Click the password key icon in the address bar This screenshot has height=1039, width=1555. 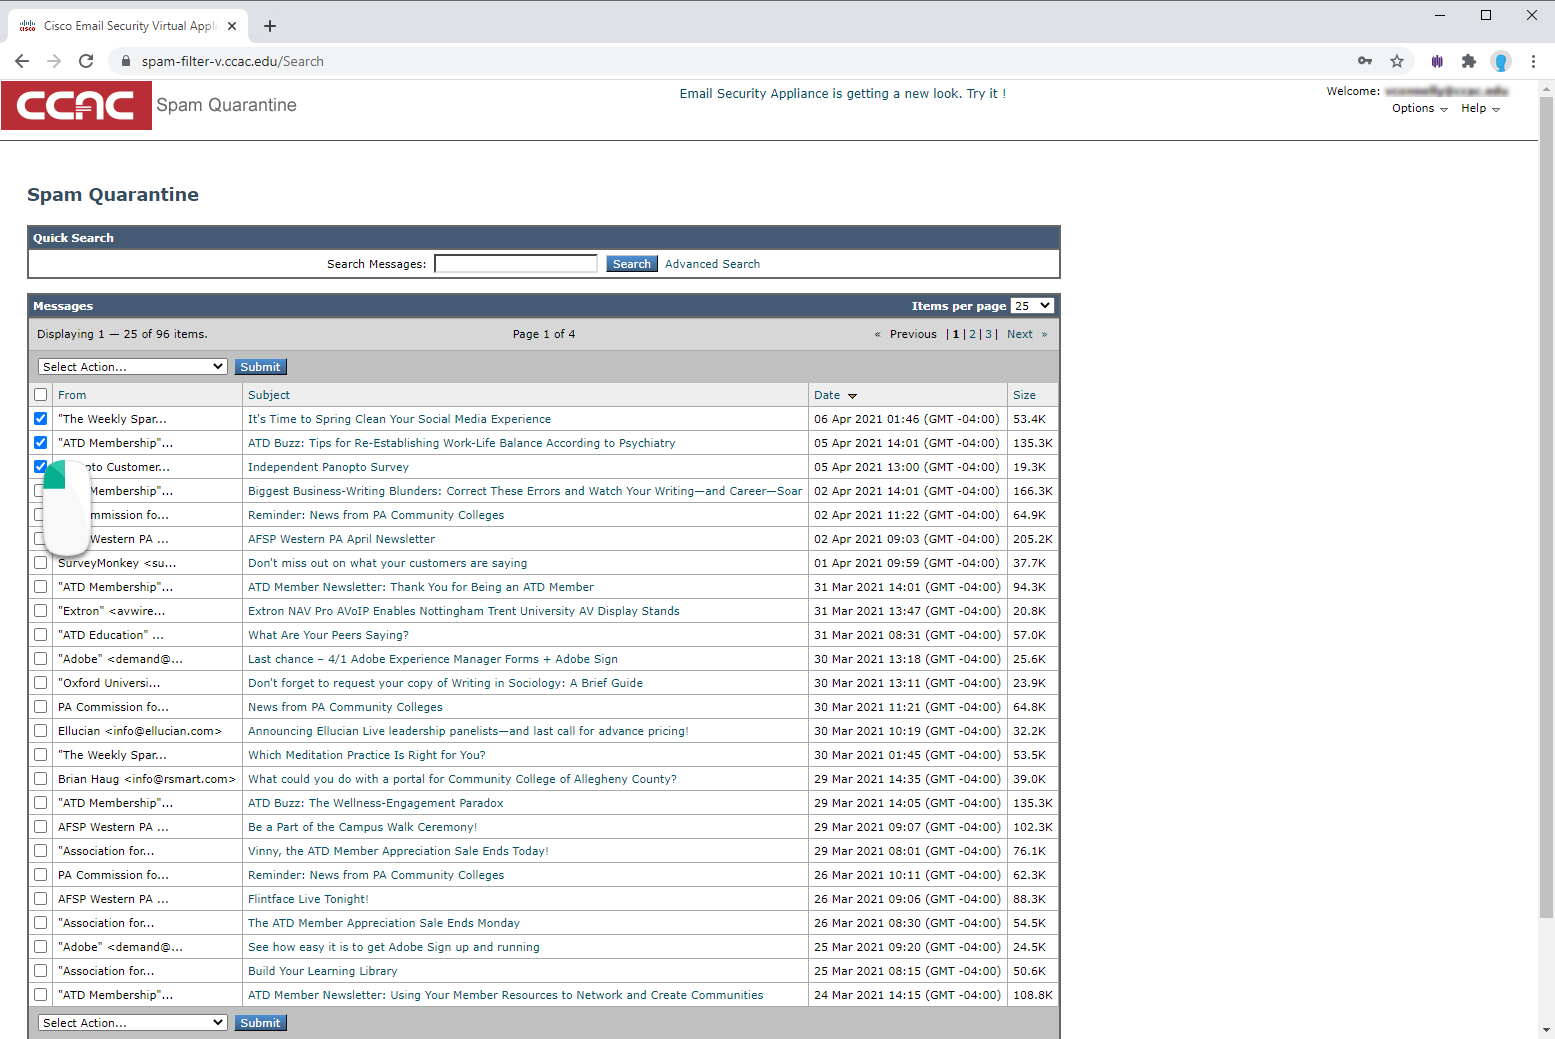[x=1365, y=61]
